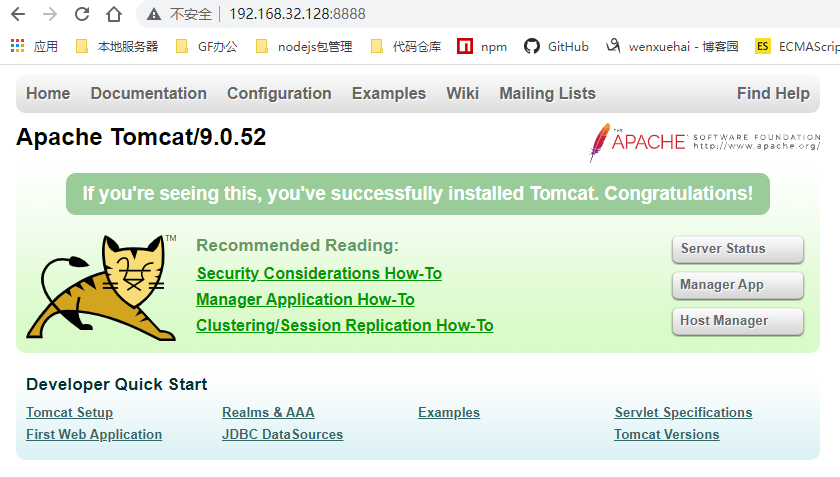Screen dimensions: 840x477
Task: Open the Examples navigation item in top bar
Action: coord(389,93)
